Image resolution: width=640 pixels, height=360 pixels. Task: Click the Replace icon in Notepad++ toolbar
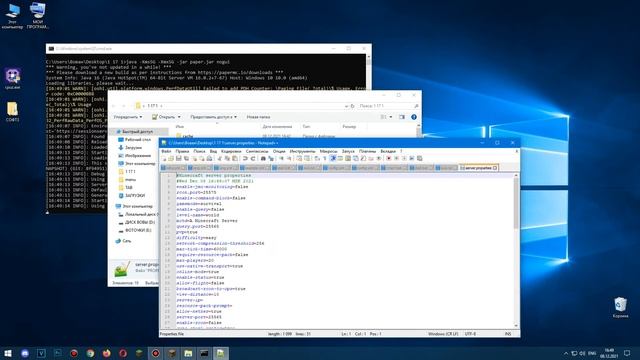(271, 158)
